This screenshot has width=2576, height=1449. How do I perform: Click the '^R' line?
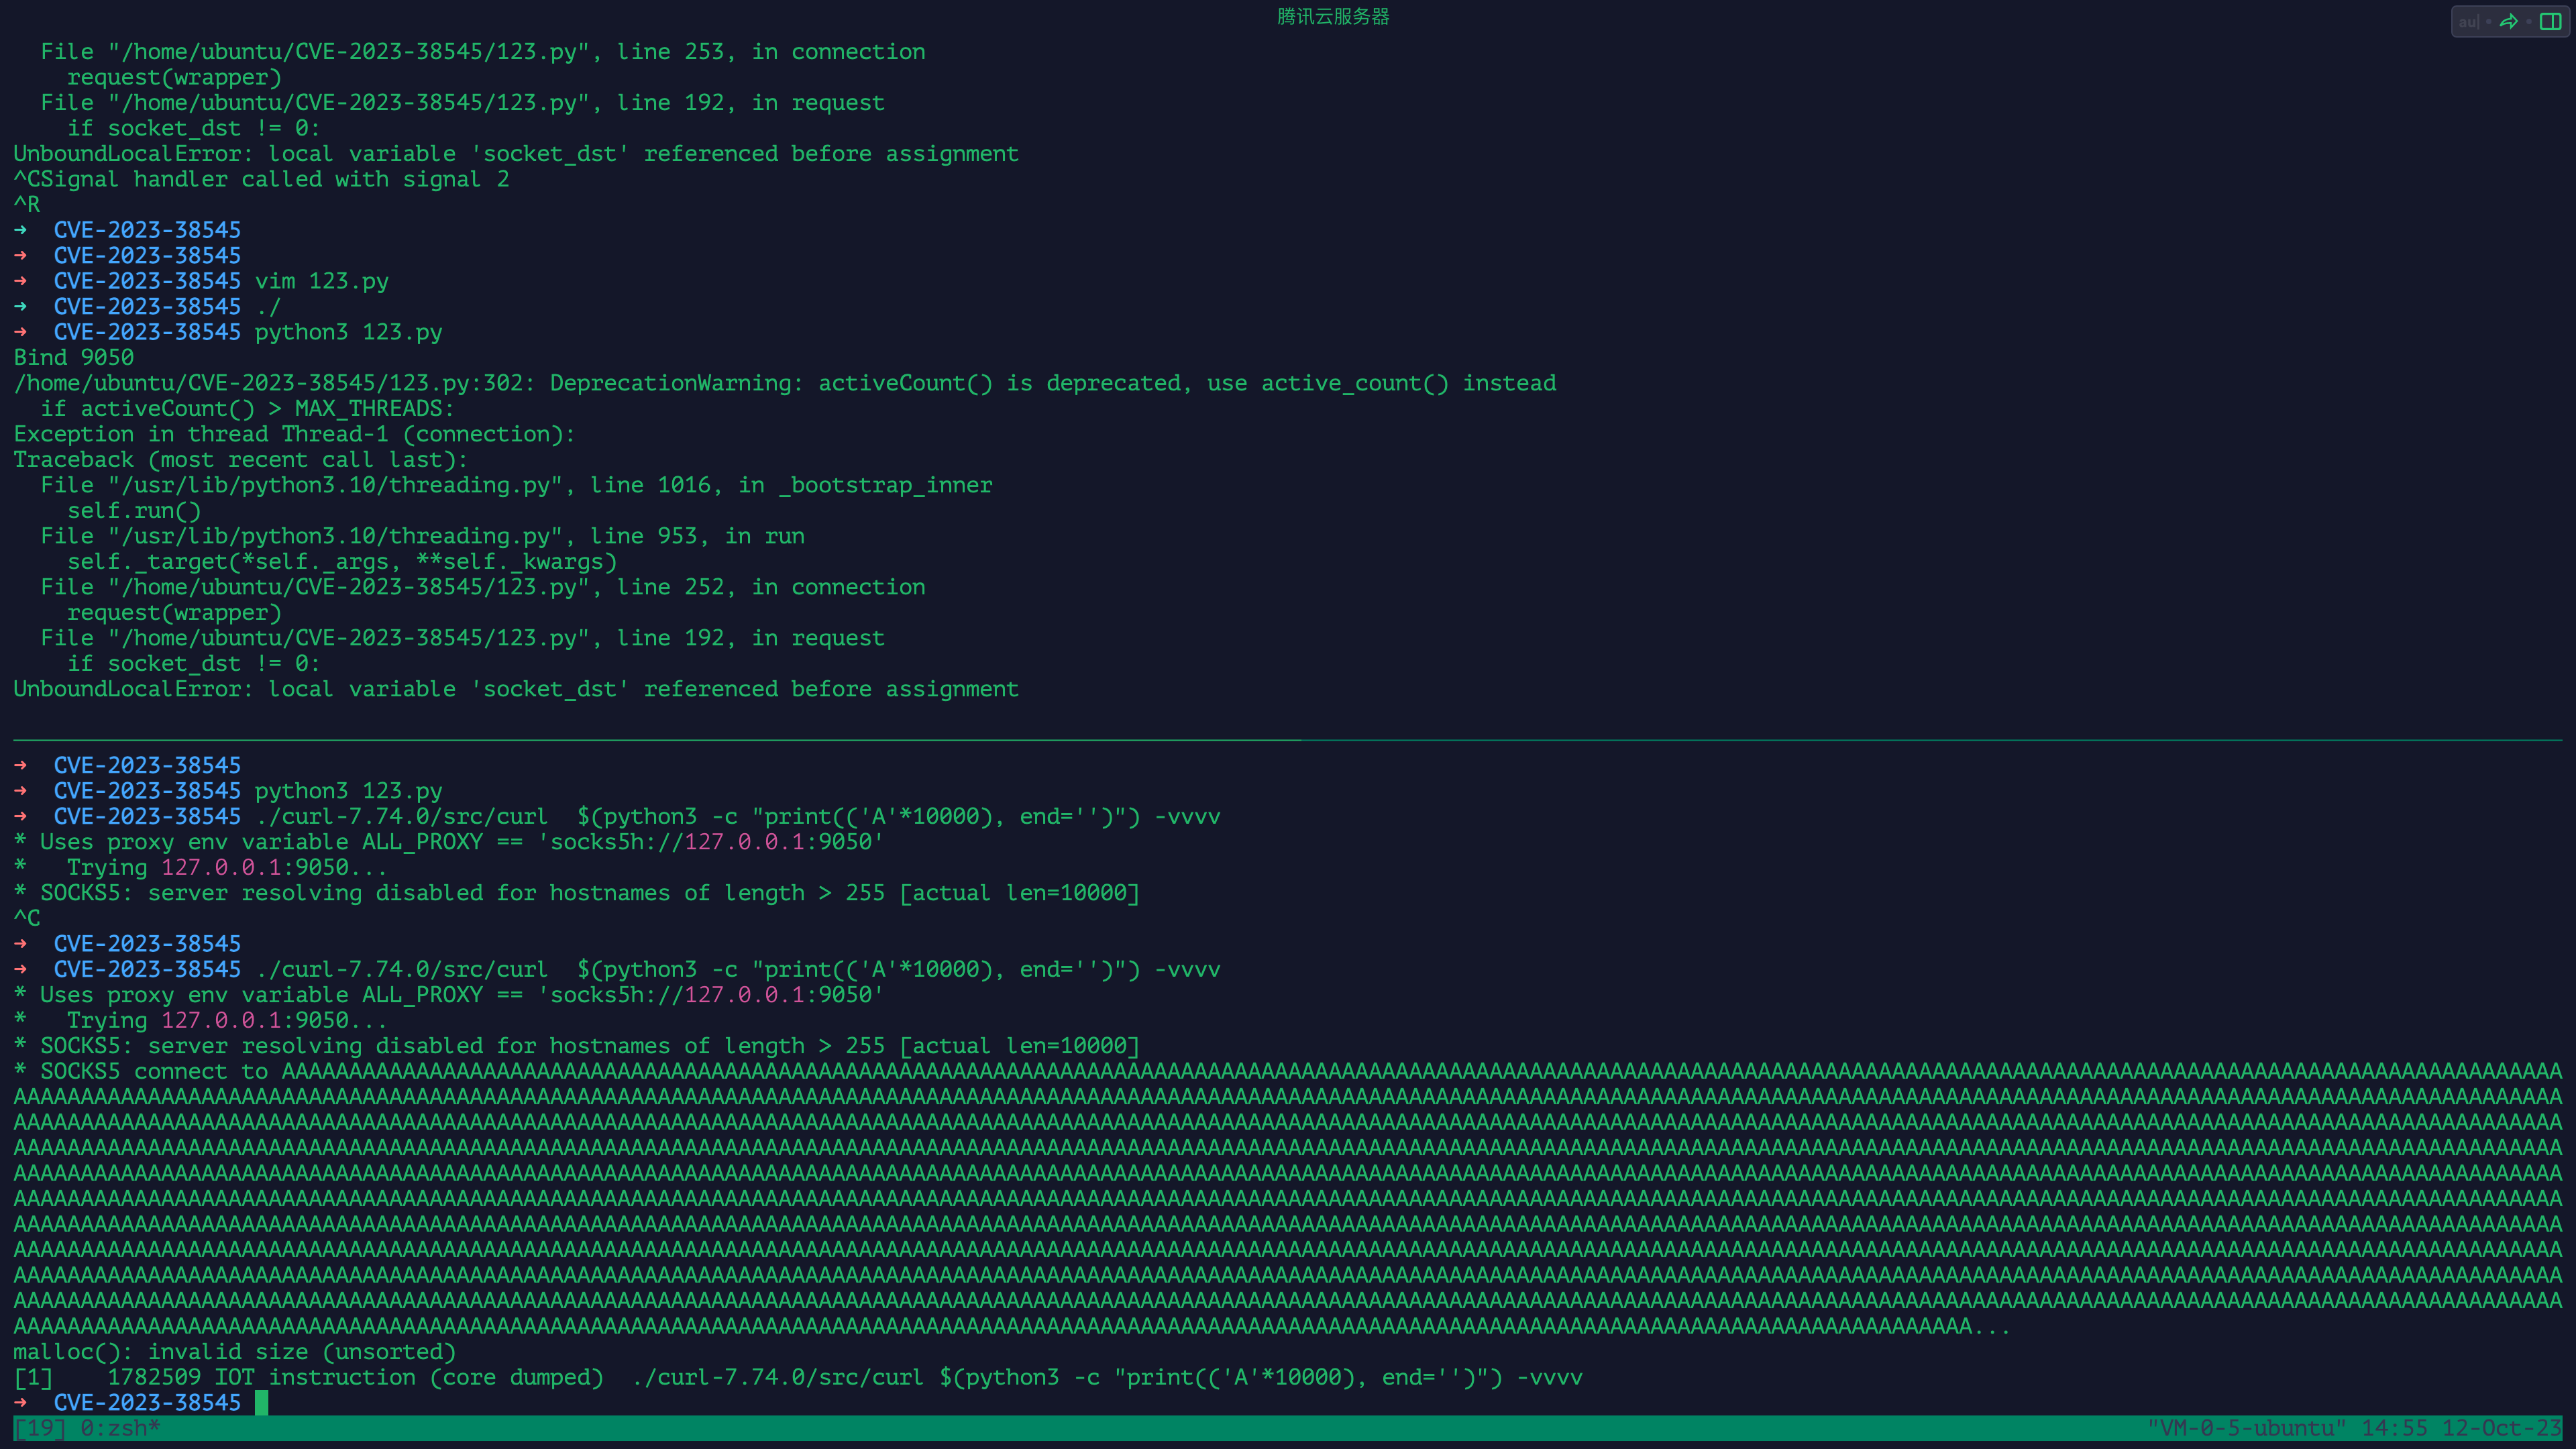coord(27,204)
